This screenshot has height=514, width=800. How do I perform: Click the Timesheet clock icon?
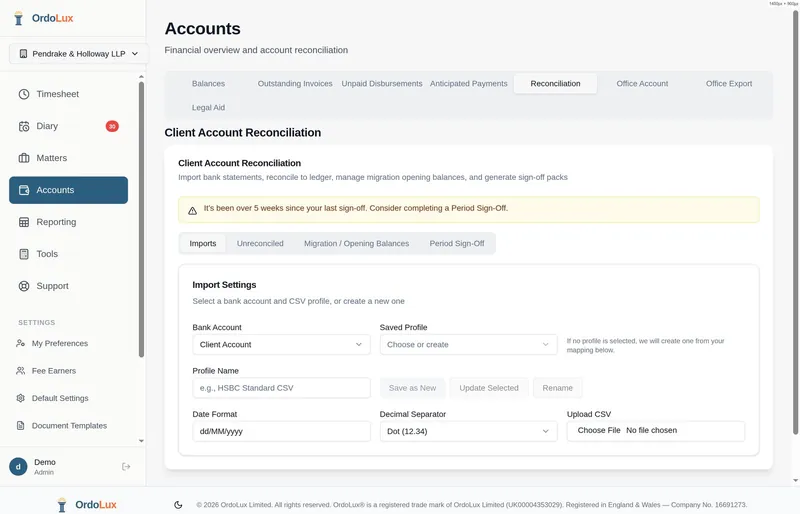coord(24,94)
